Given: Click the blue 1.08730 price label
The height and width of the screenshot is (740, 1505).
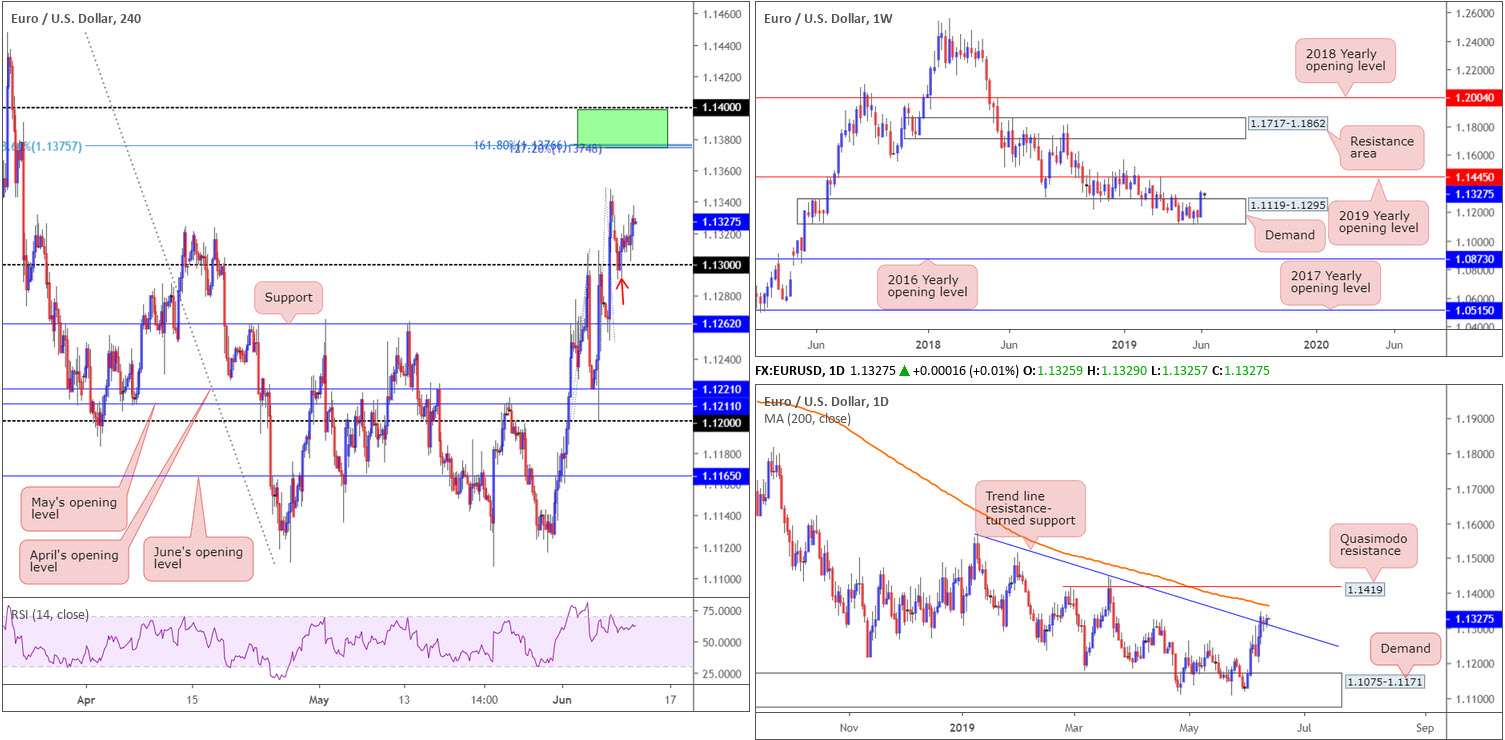Looking at the screenshot, I should [x=1474, y=259].
